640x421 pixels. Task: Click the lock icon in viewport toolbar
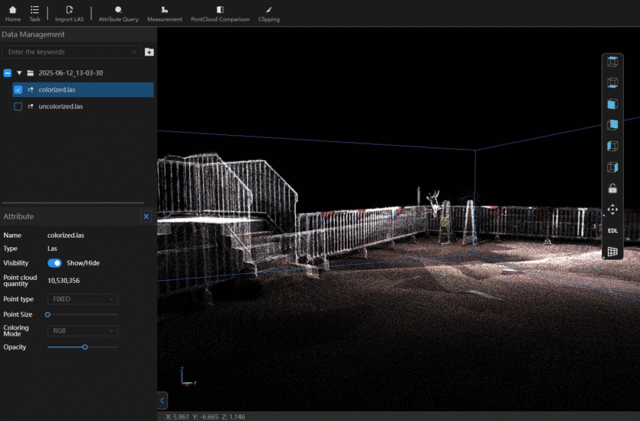[x=612, y=188]
